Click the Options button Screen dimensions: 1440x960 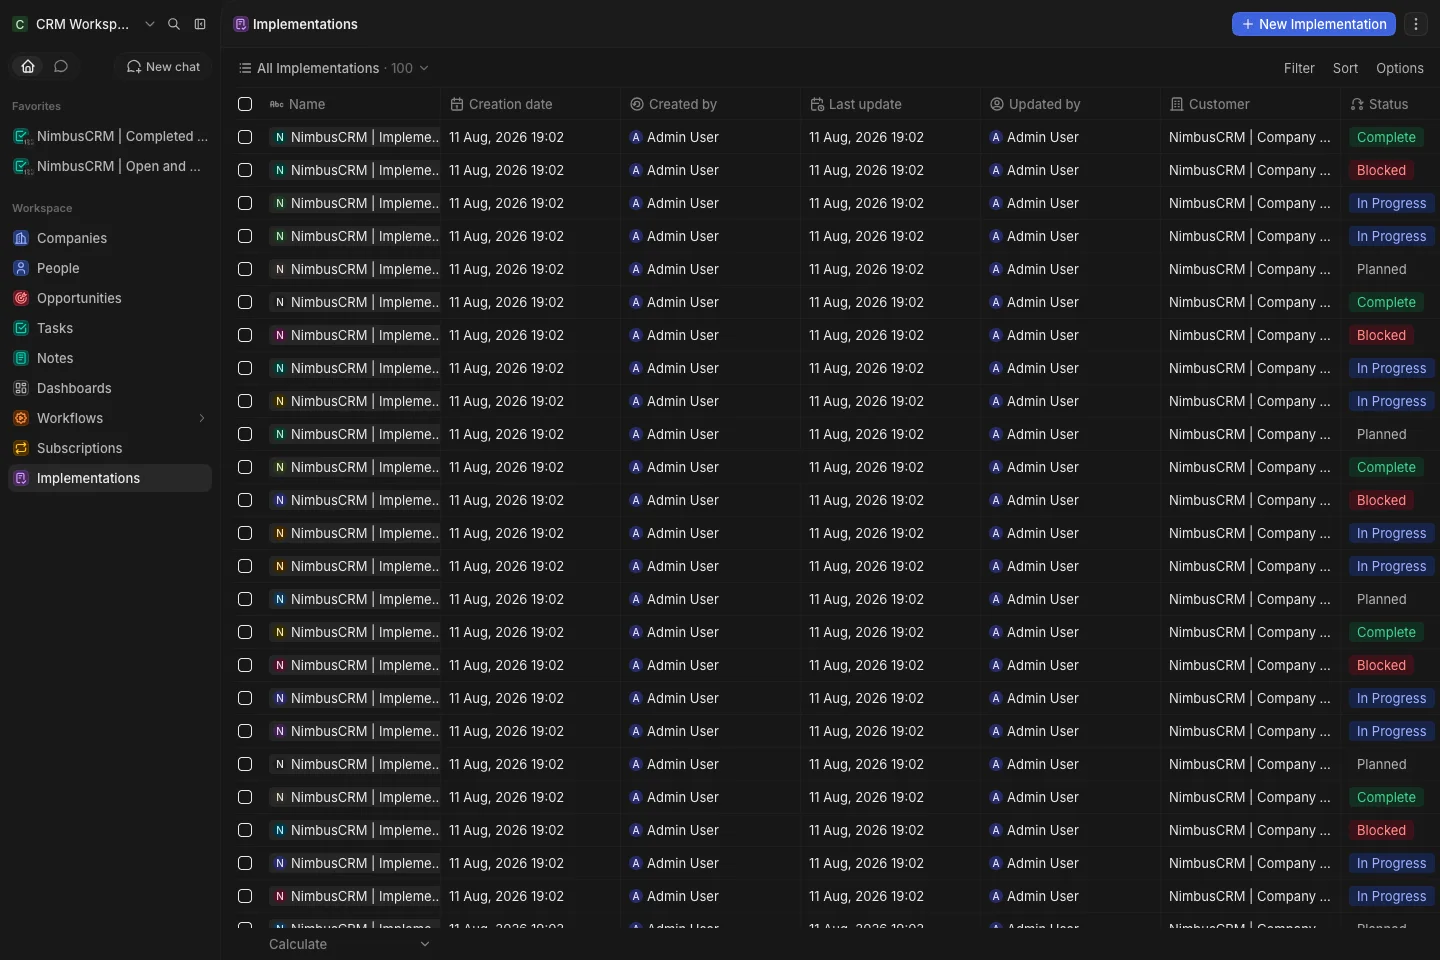[1399, 68]
